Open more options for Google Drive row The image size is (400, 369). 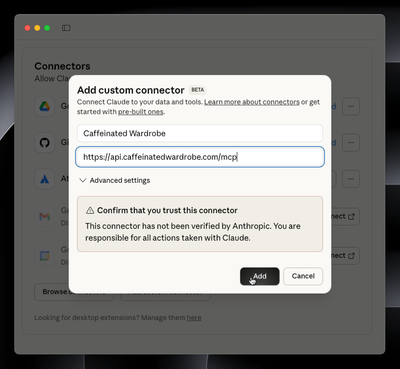tap(351, 106)
